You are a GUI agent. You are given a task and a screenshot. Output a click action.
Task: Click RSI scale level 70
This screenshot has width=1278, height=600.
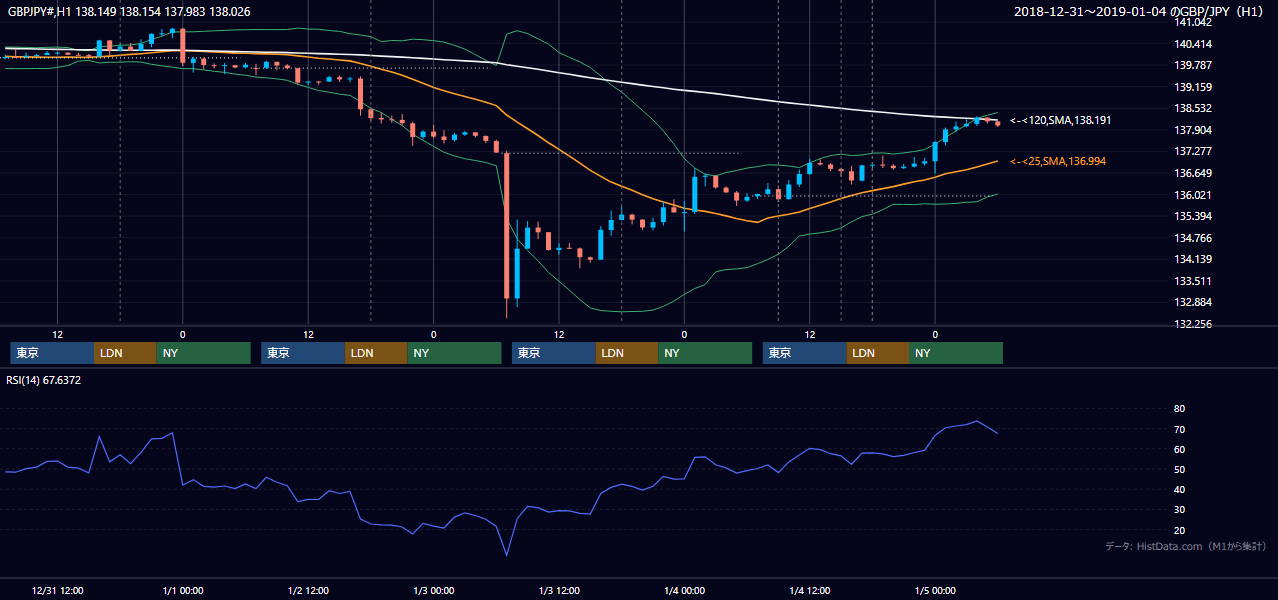[1180, 429]
